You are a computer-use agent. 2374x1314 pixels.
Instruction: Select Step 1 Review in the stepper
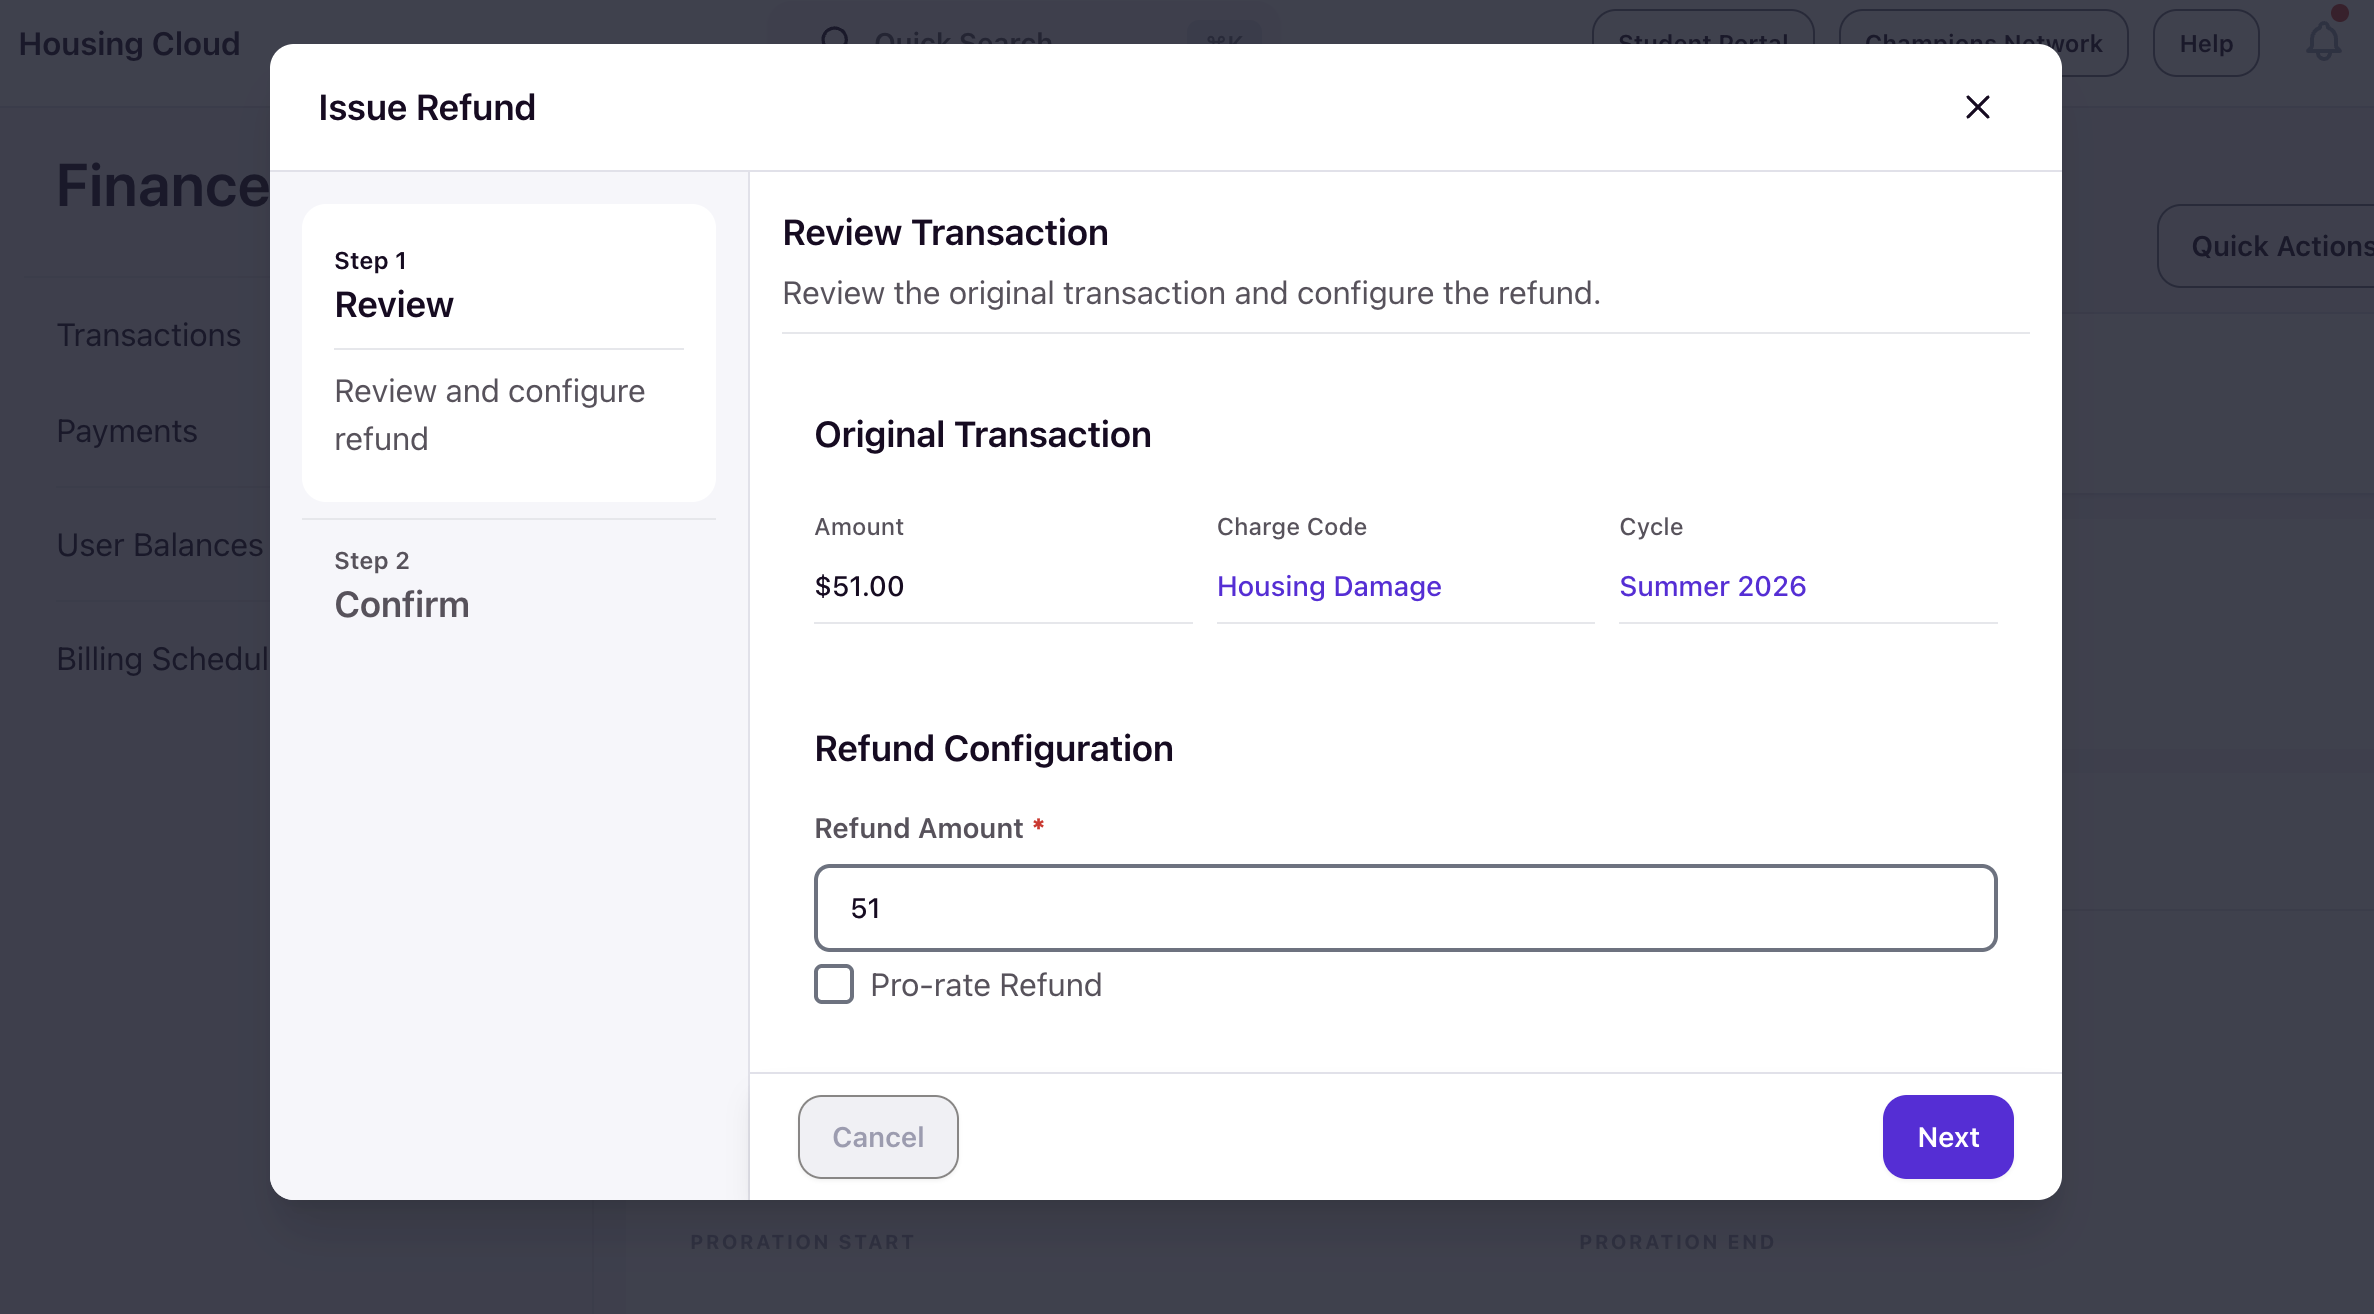coord(509,353)
